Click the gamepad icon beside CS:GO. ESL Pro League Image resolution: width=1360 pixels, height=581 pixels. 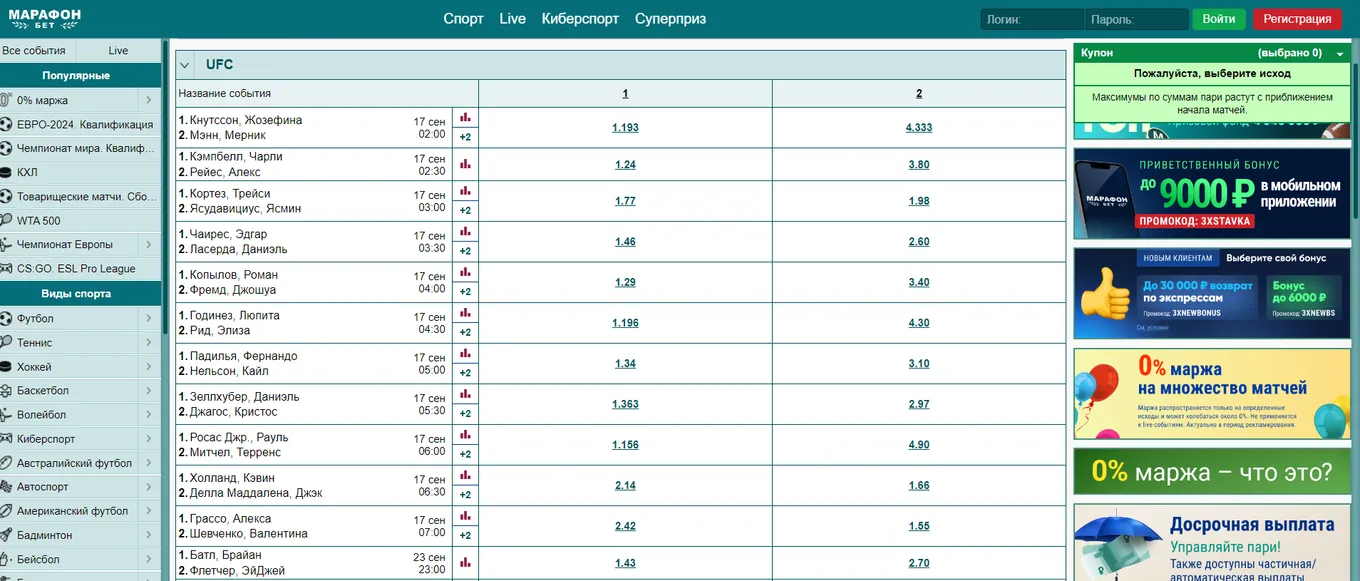point(6,269)
